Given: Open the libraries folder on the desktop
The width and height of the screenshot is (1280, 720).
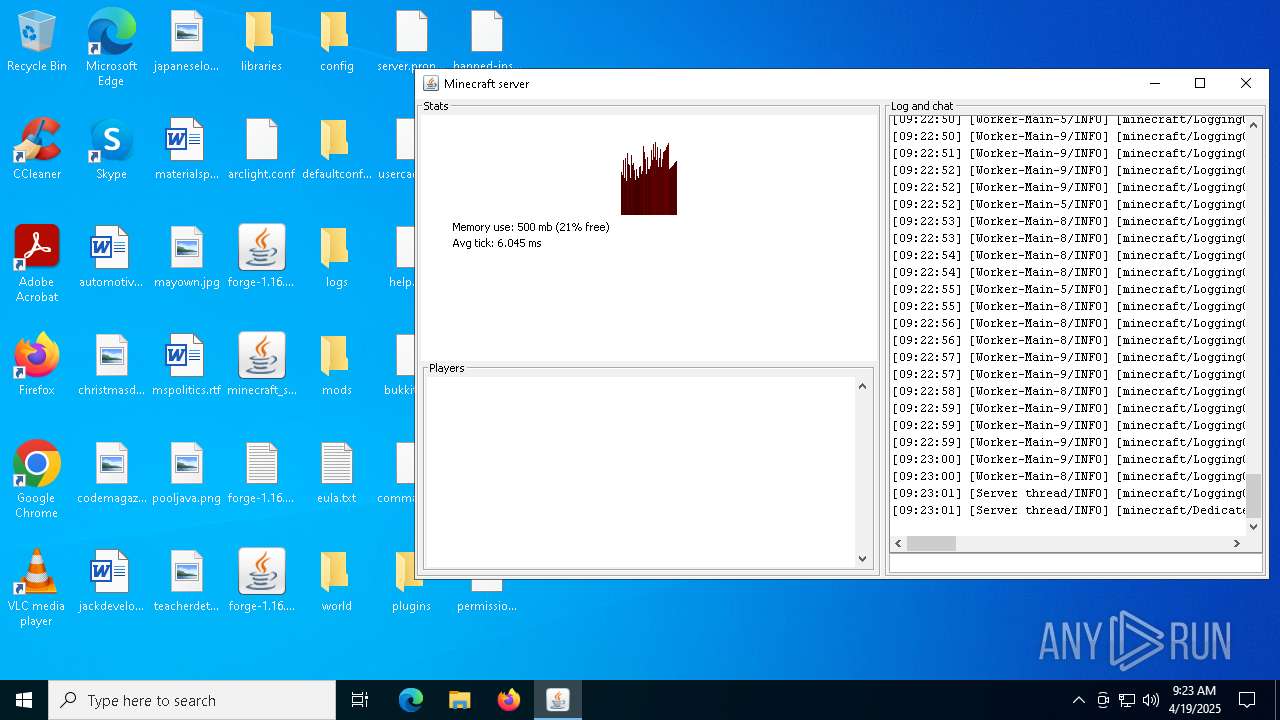Looking at the screenshot, I should click(261, 41).
